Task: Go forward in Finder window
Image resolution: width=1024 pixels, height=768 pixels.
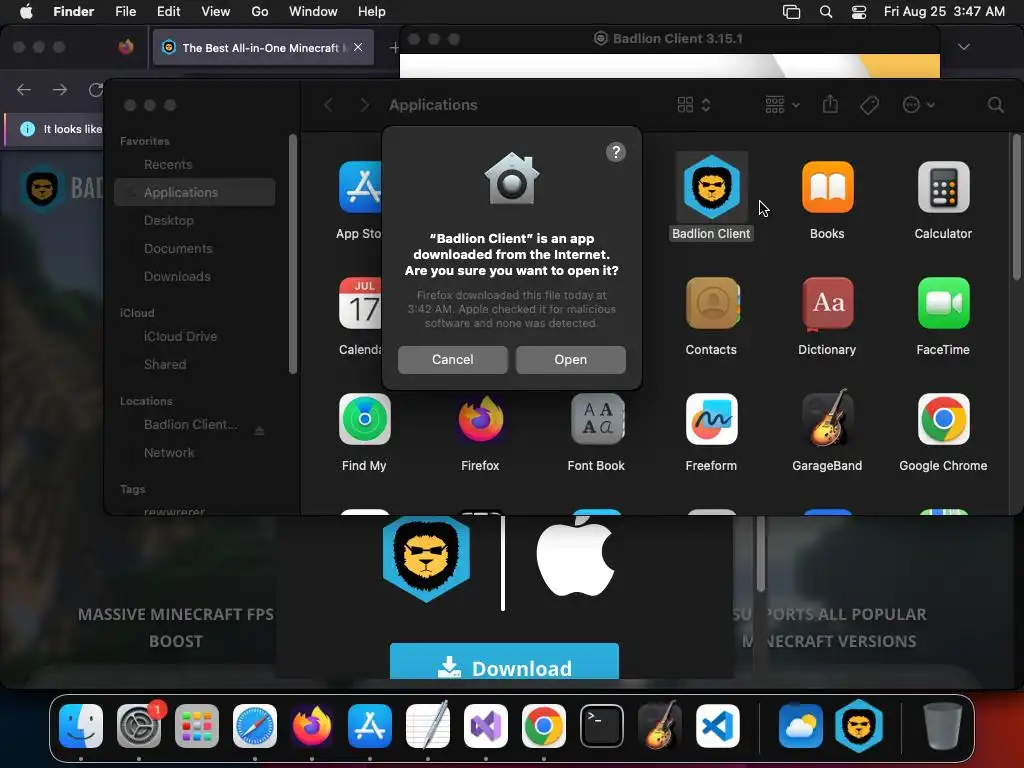Action: [364, 105]
